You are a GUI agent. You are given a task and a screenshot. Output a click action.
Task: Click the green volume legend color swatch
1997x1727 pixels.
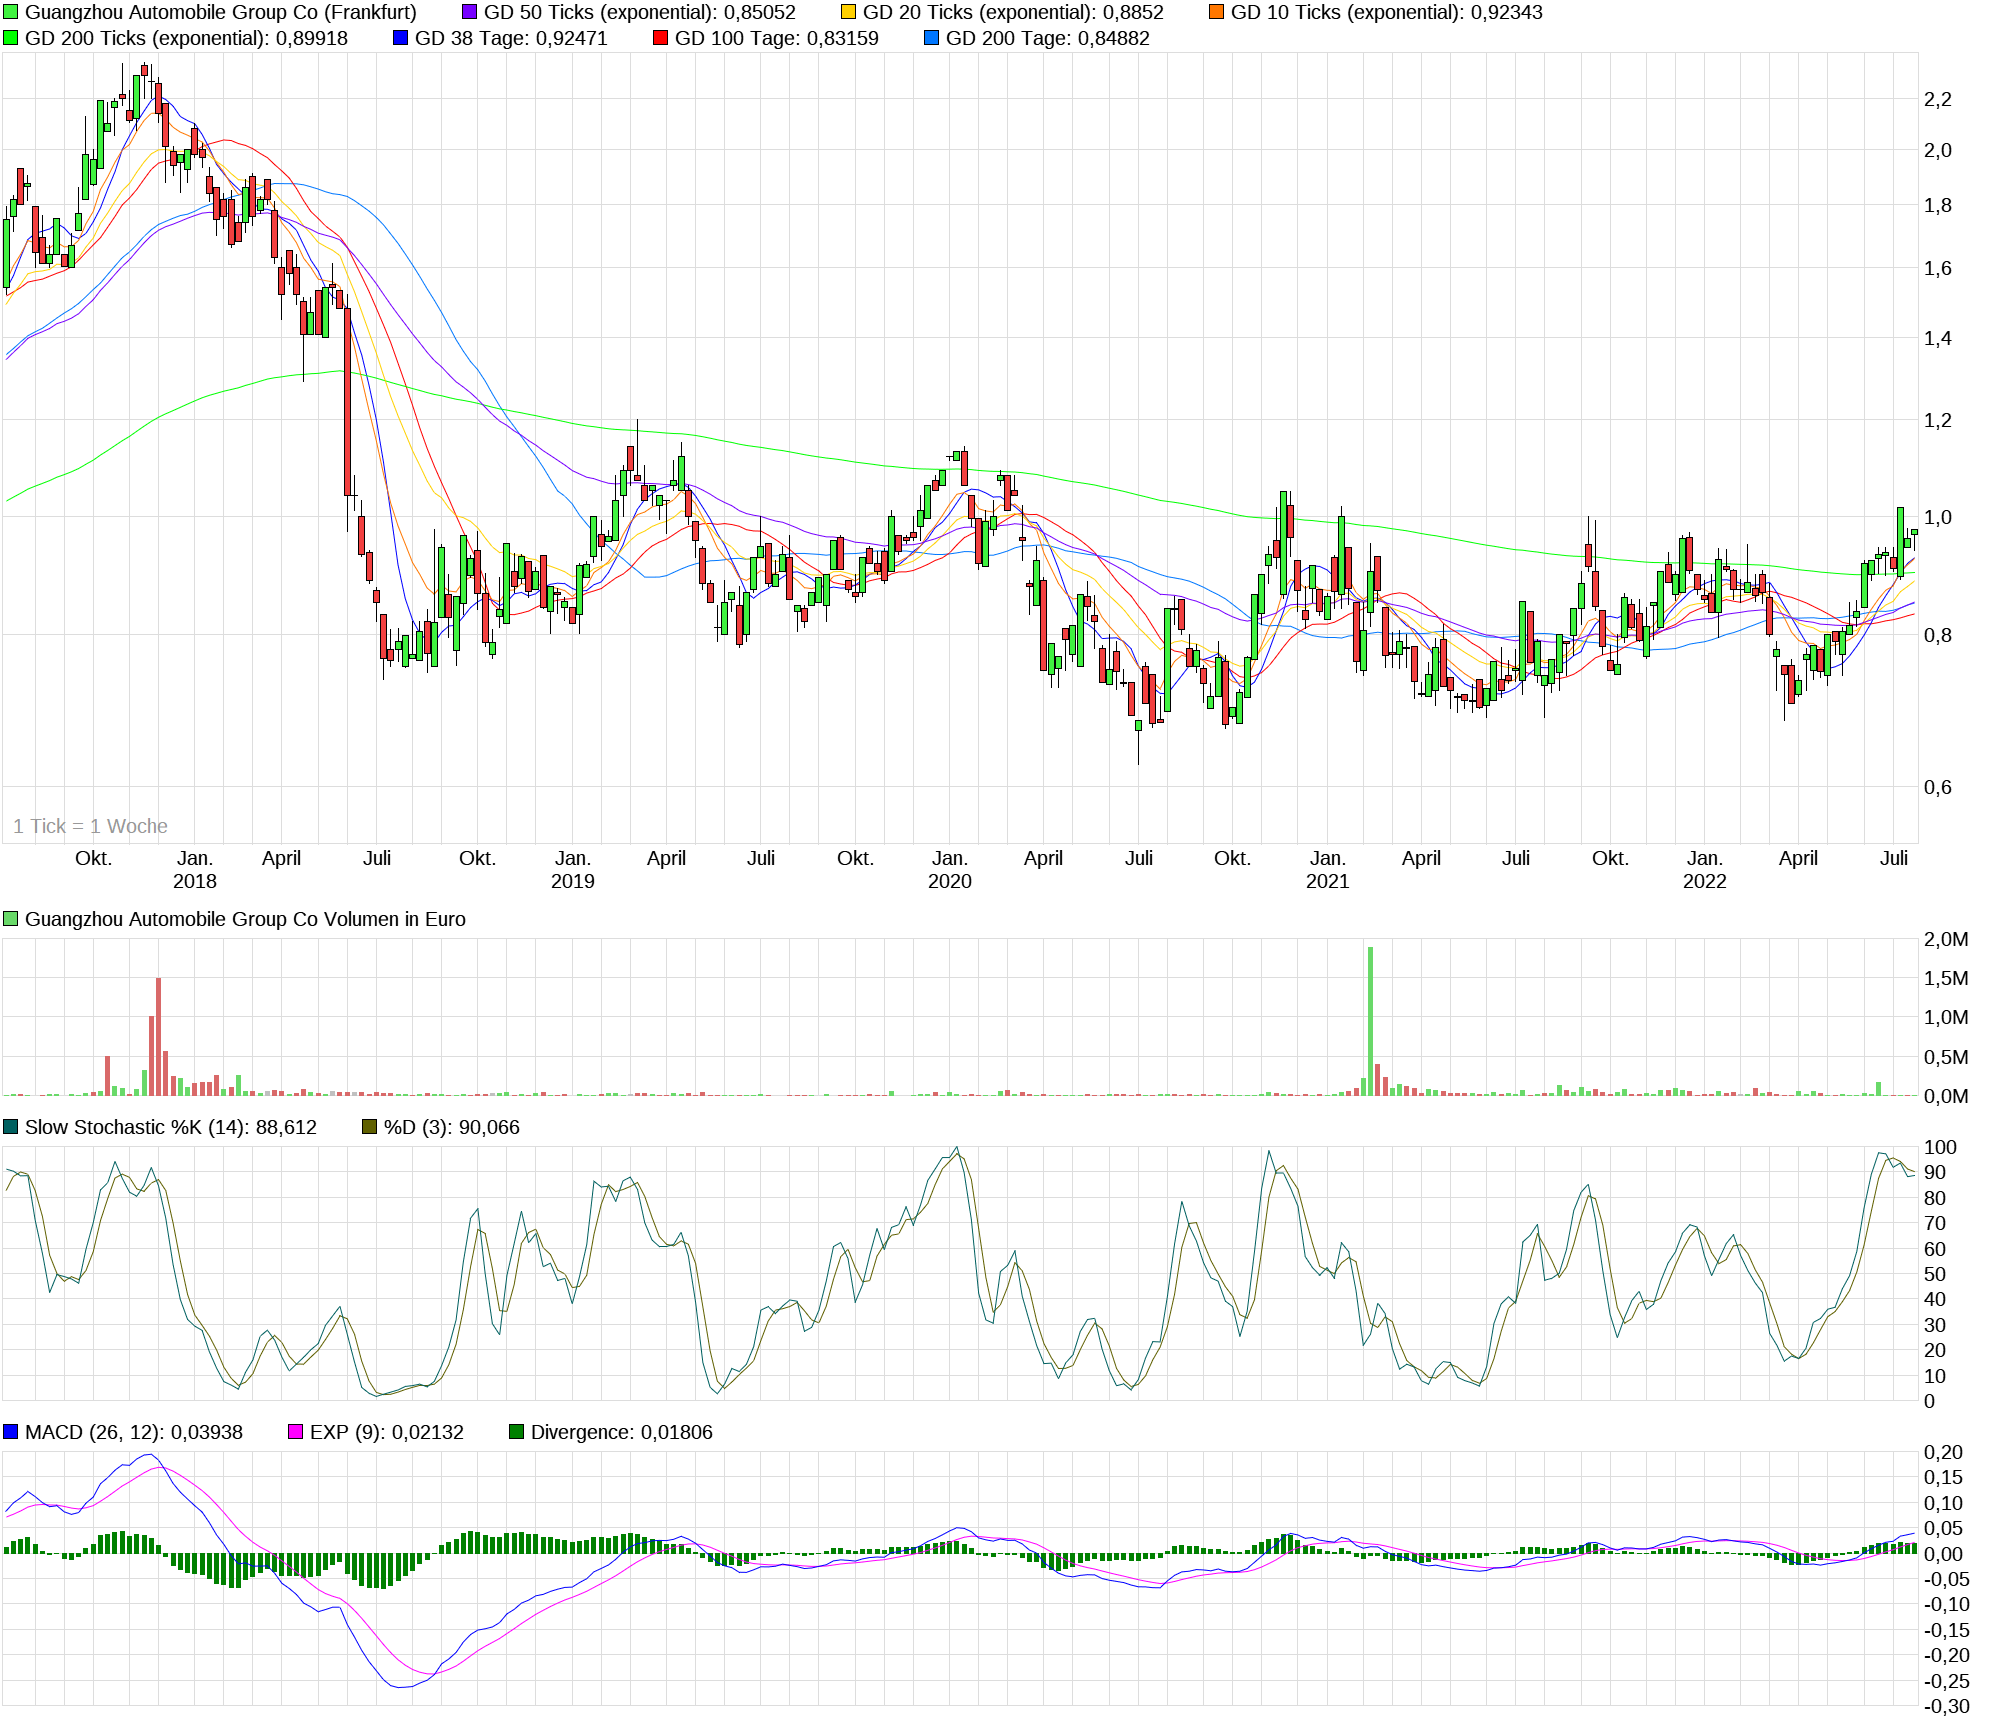coord(10,918)
